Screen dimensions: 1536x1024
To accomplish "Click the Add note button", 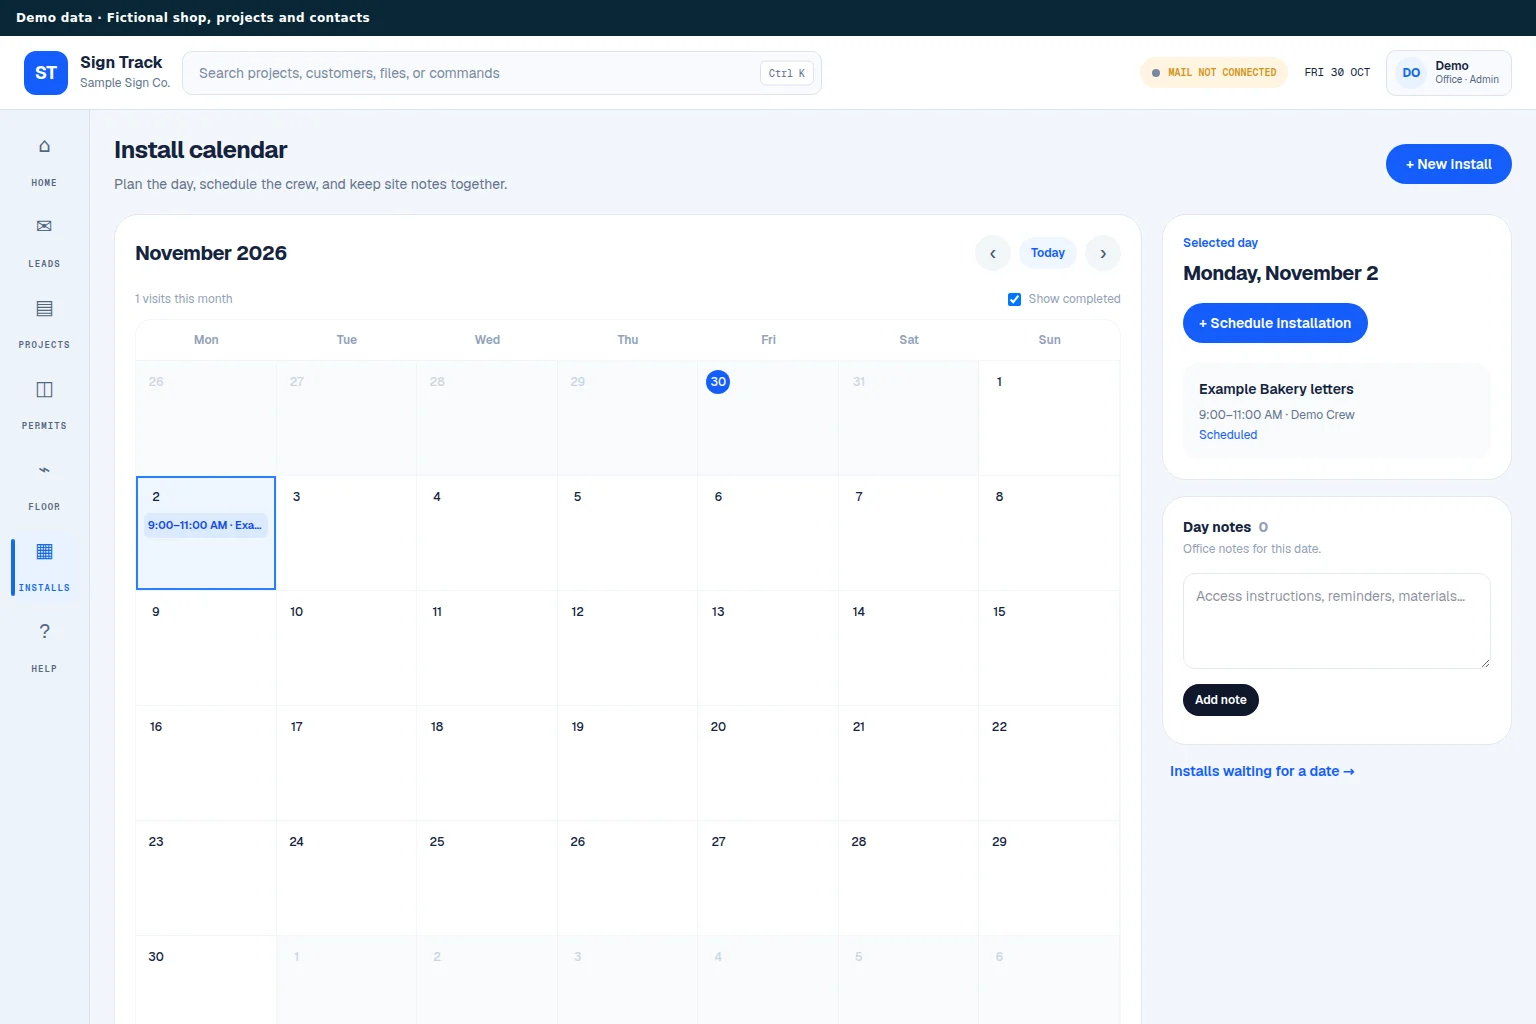I will pyautogui.click(x=1220, y=700).
